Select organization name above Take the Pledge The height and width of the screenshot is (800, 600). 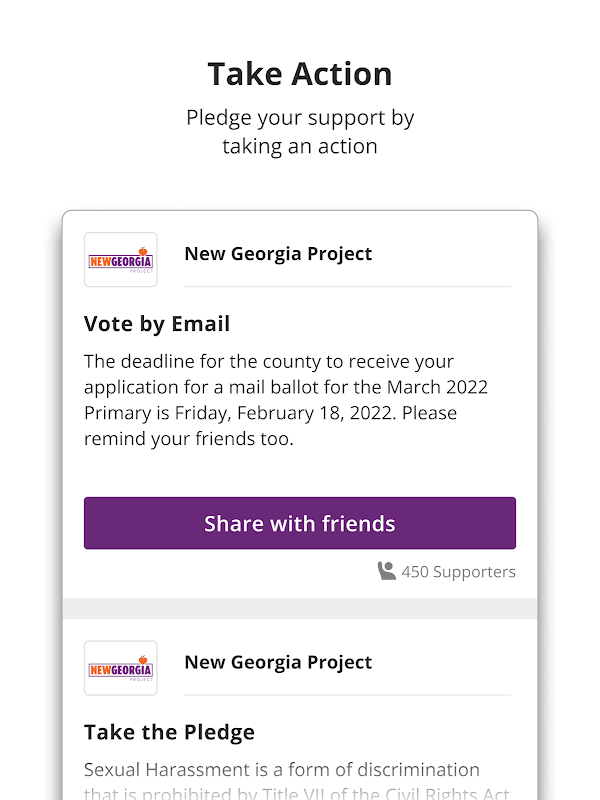click(278, 662)
